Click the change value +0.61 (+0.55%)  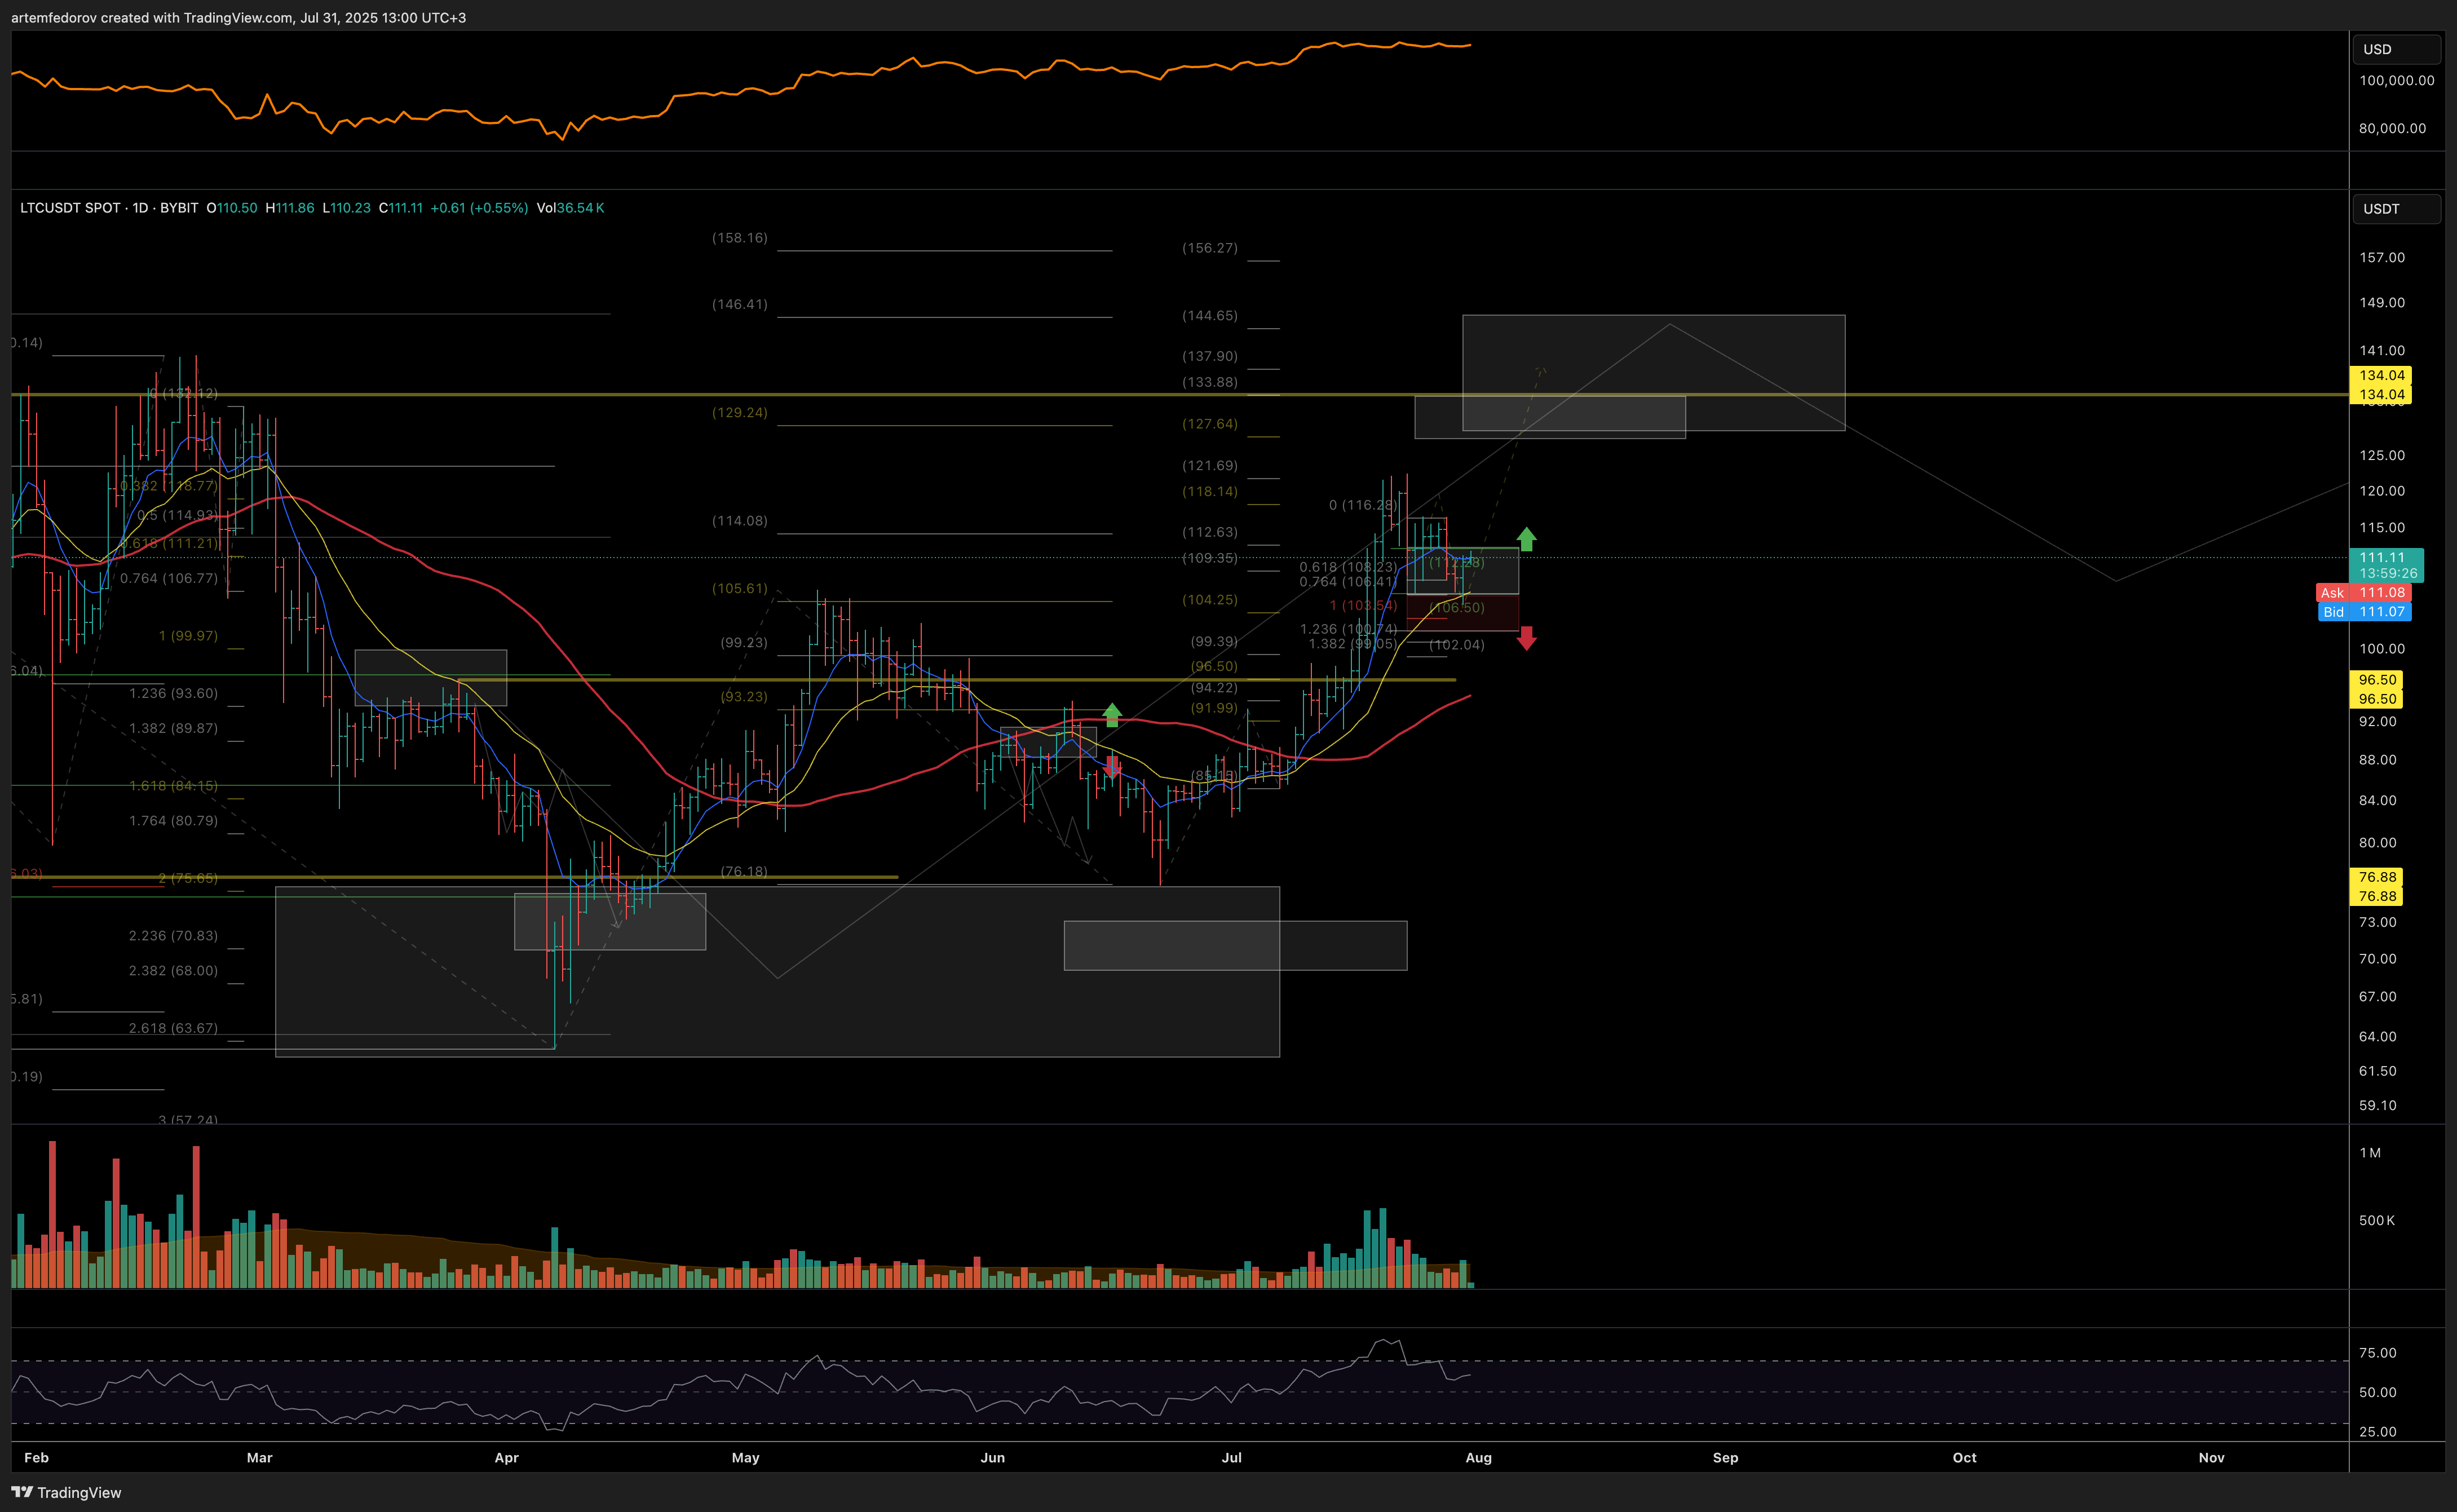479,208
